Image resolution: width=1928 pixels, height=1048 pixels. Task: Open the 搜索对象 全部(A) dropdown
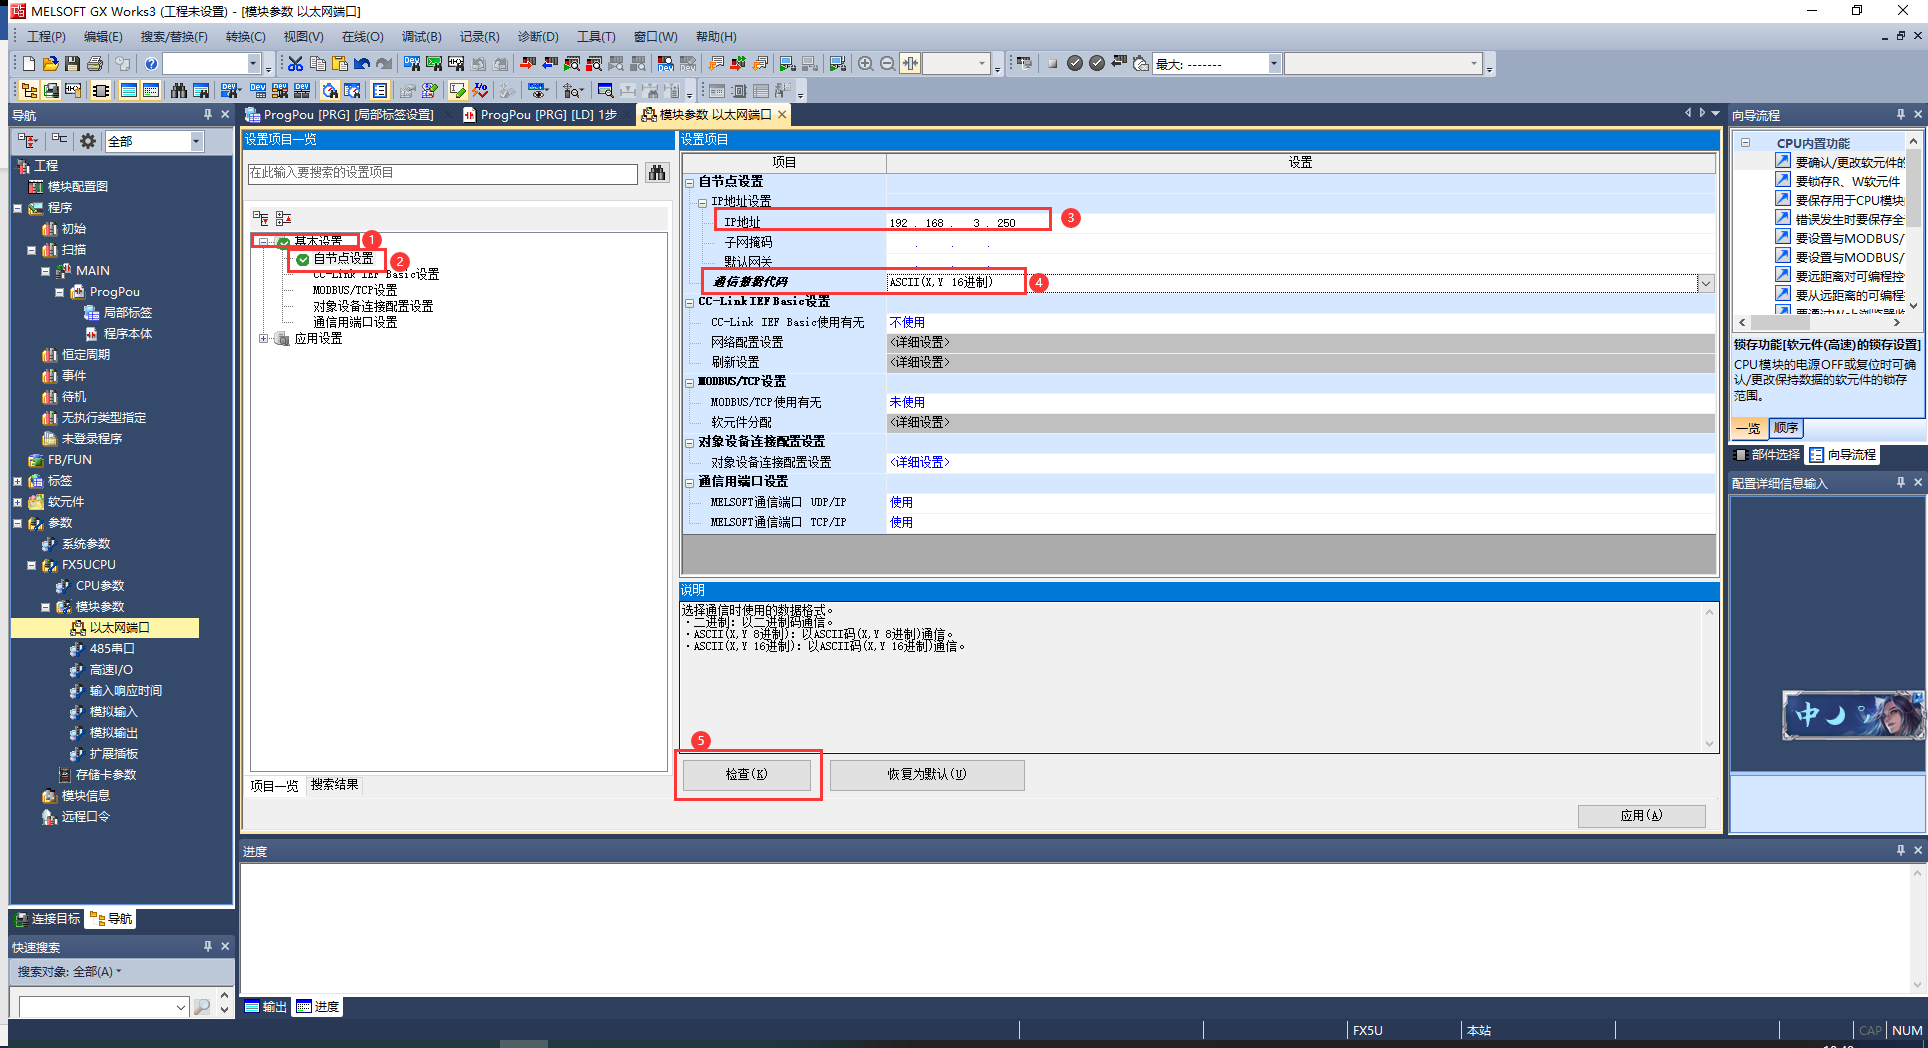pyautogui.click(x=69, y=972)
